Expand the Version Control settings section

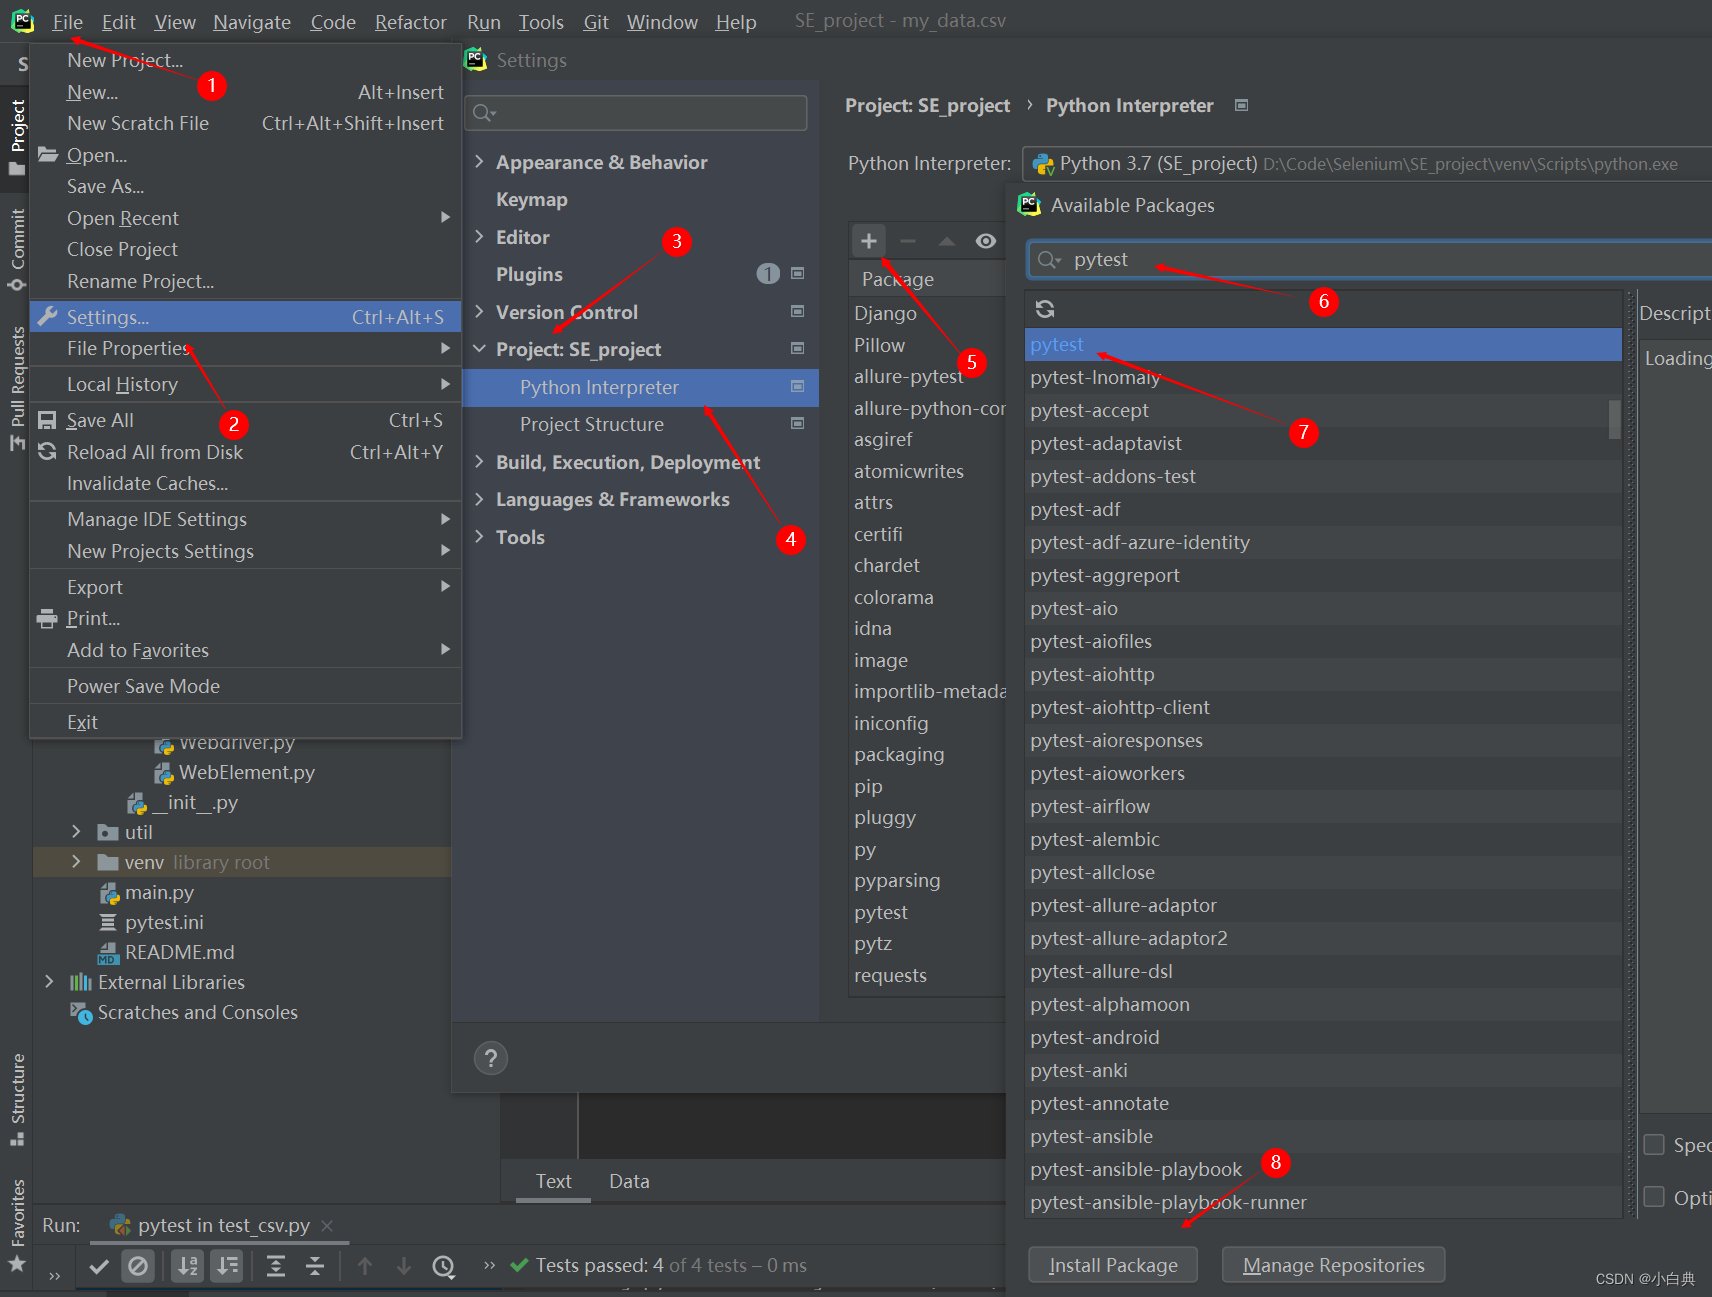479,311
